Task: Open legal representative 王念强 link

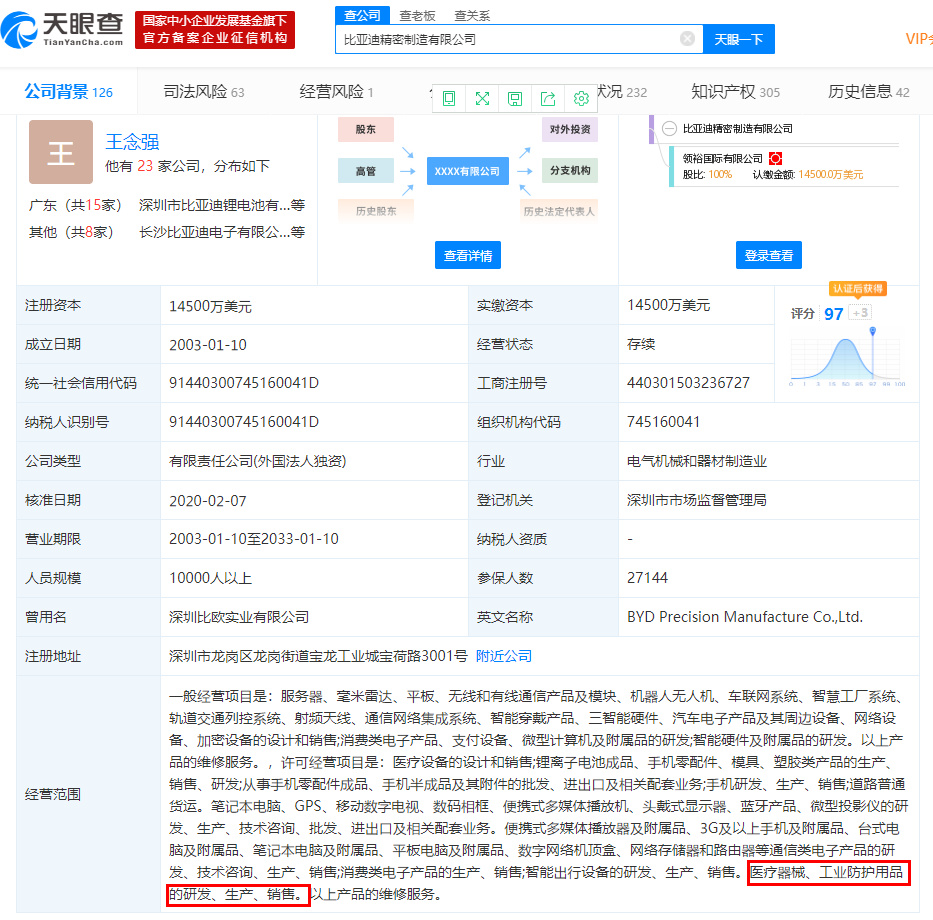Action: [x=132, y=142]
